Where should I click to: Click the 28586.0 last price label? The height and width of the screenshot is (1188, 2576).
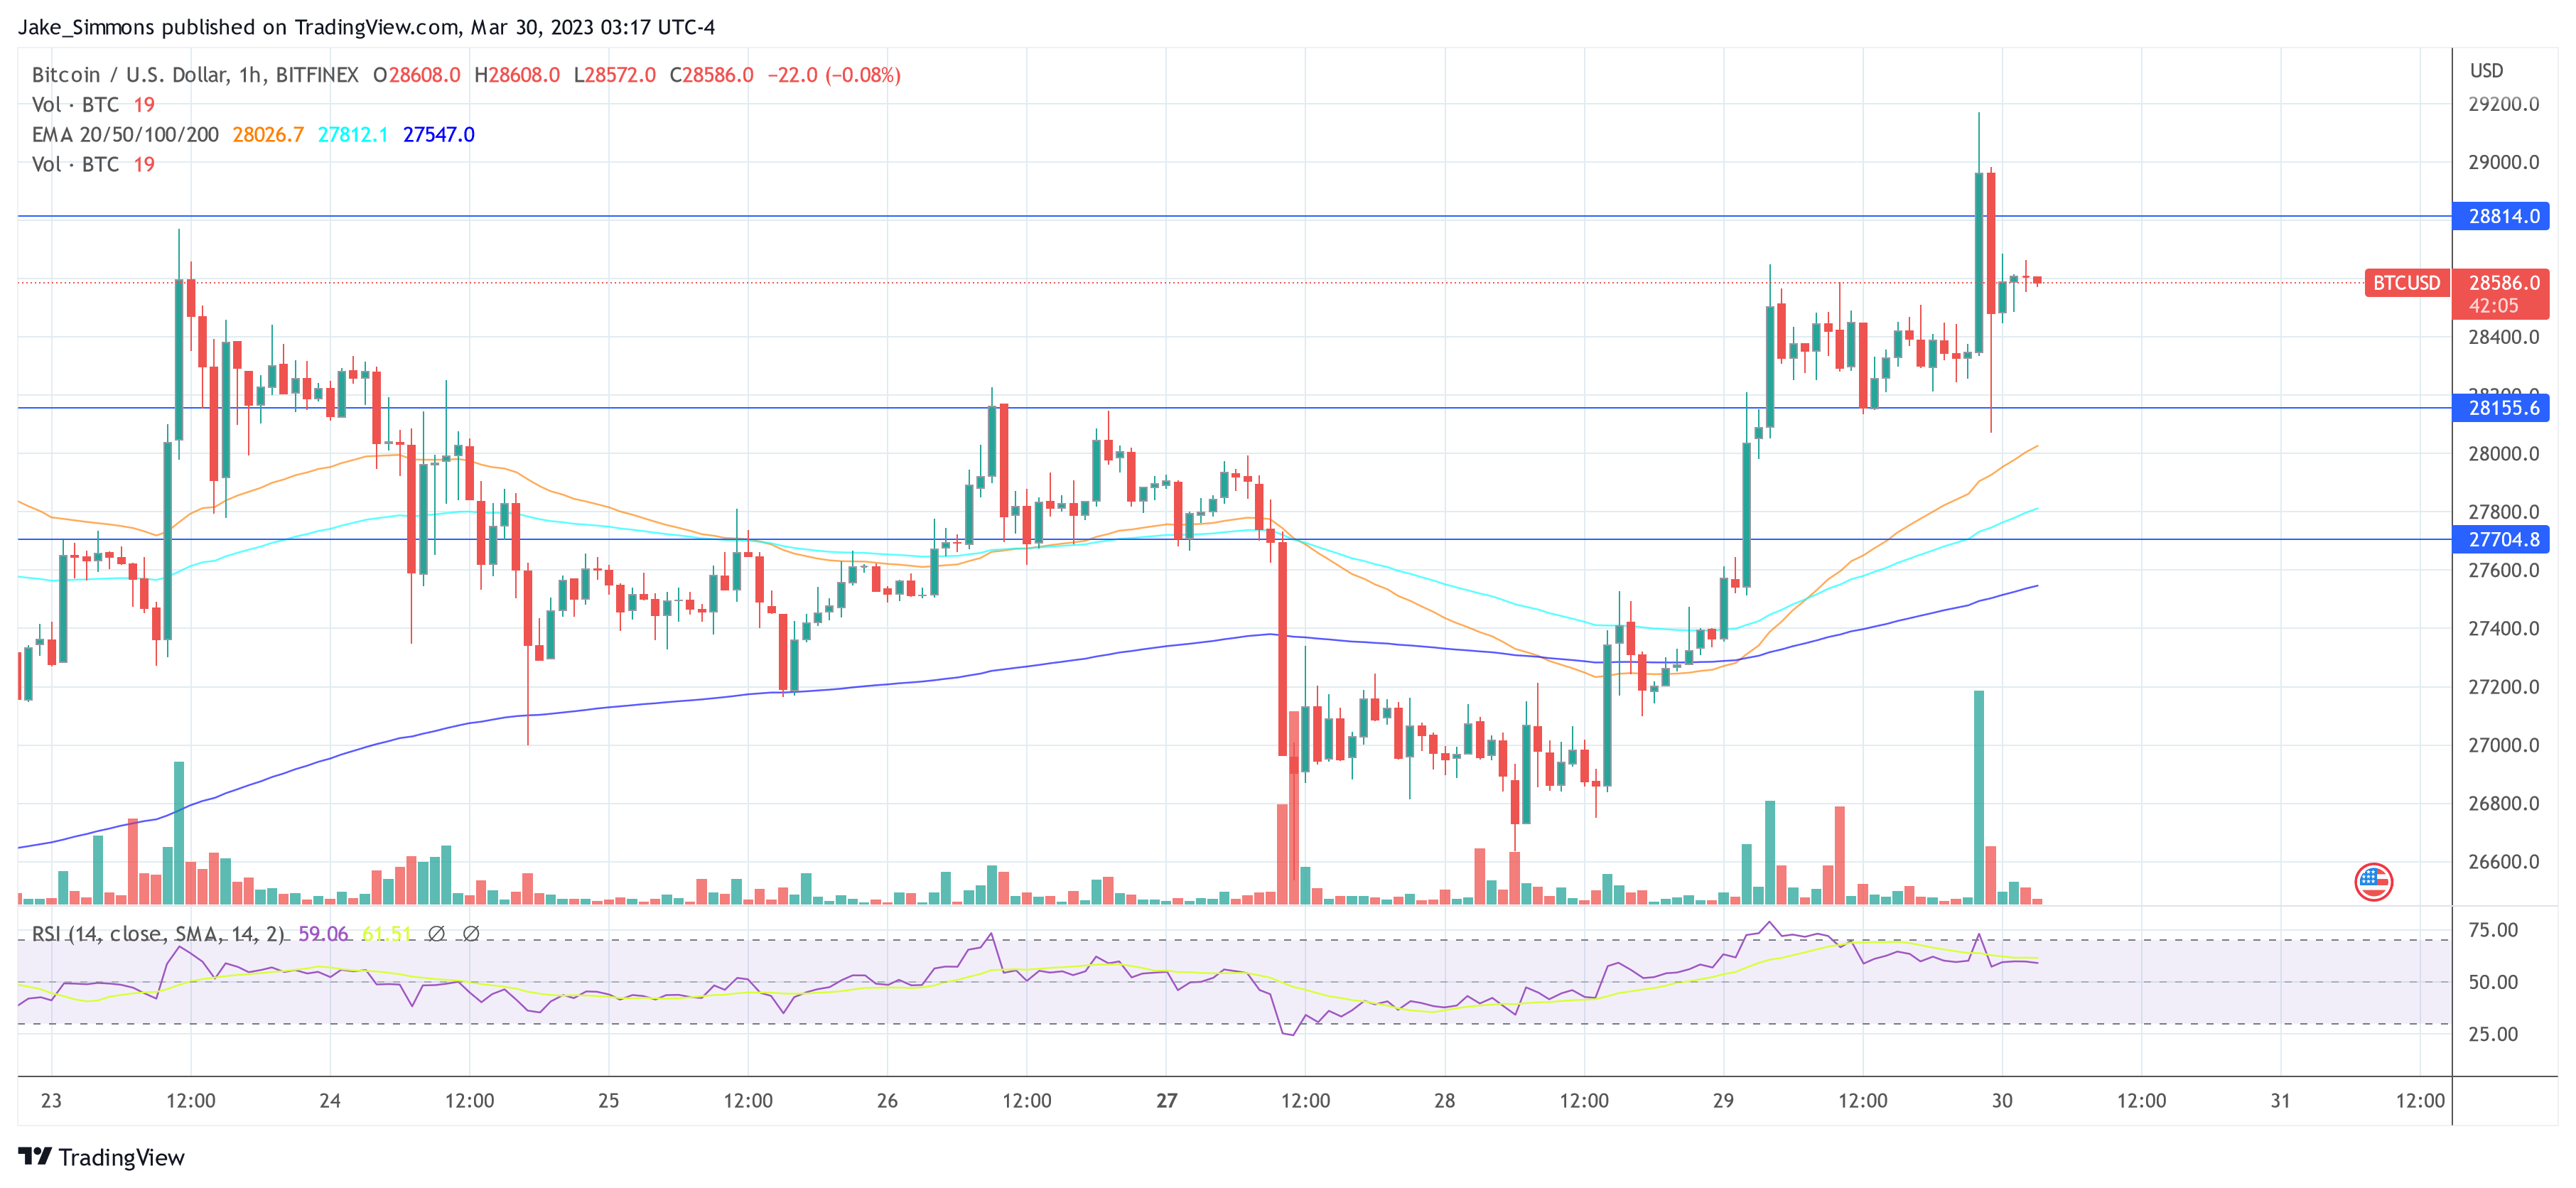point(2503,283)
